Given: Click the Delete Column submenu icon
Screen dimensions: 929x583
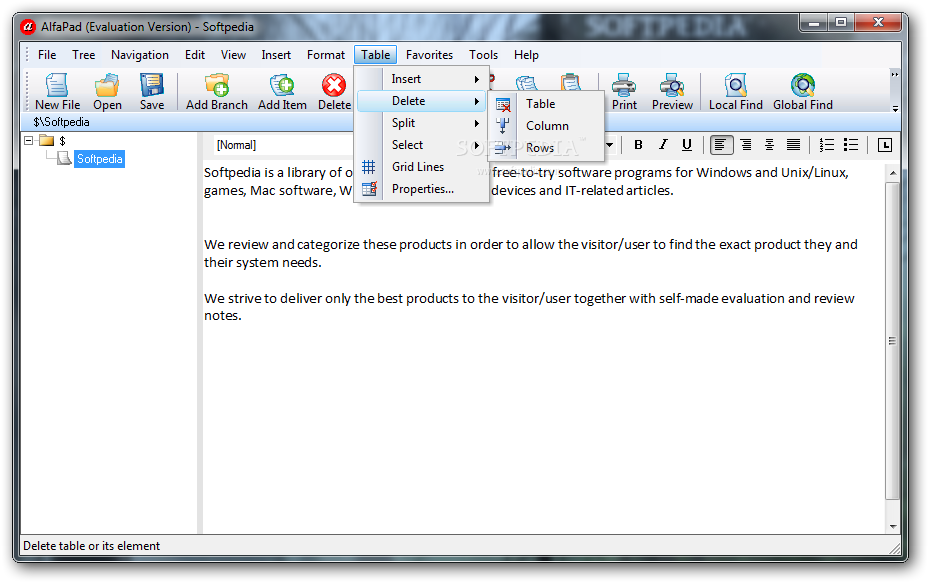Looking at the screenshot, I should pyautogui.click(x=503, y=126).
